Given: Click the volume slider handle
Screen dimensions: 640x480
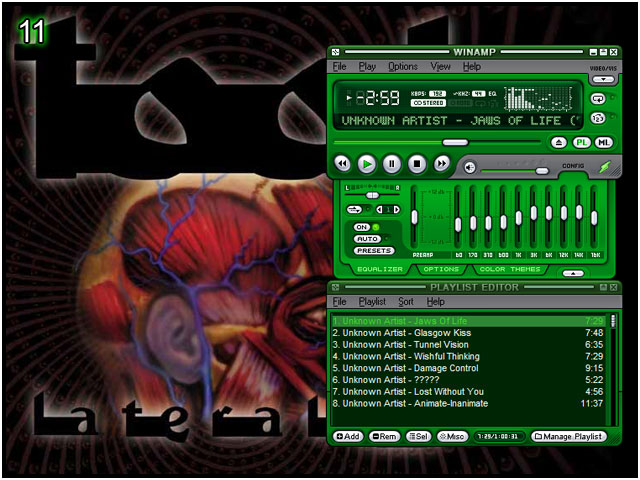Looking at the screenshot, I should pos(542,171).
